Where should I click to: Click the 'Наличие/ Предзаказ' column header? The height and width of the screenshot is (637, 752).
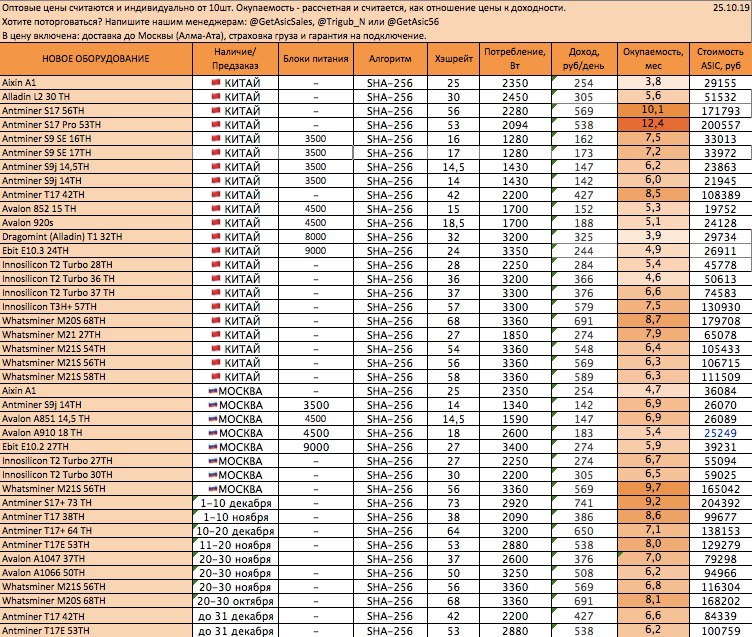pyautogui.click(x=235, y=59)
